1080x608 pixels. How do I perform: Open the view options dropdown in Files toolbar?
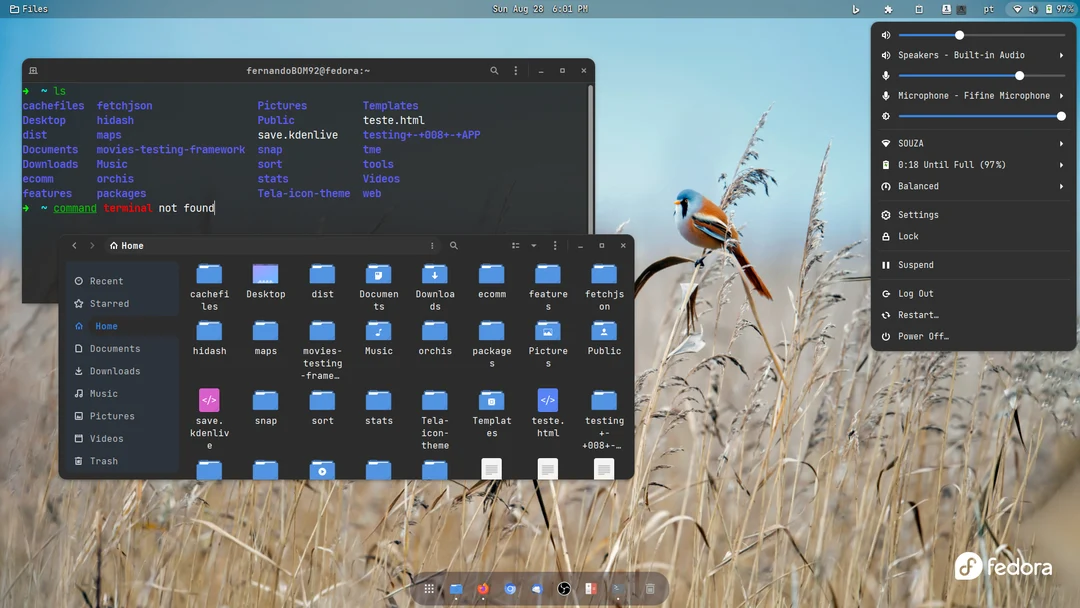click(x=533, y=245)
